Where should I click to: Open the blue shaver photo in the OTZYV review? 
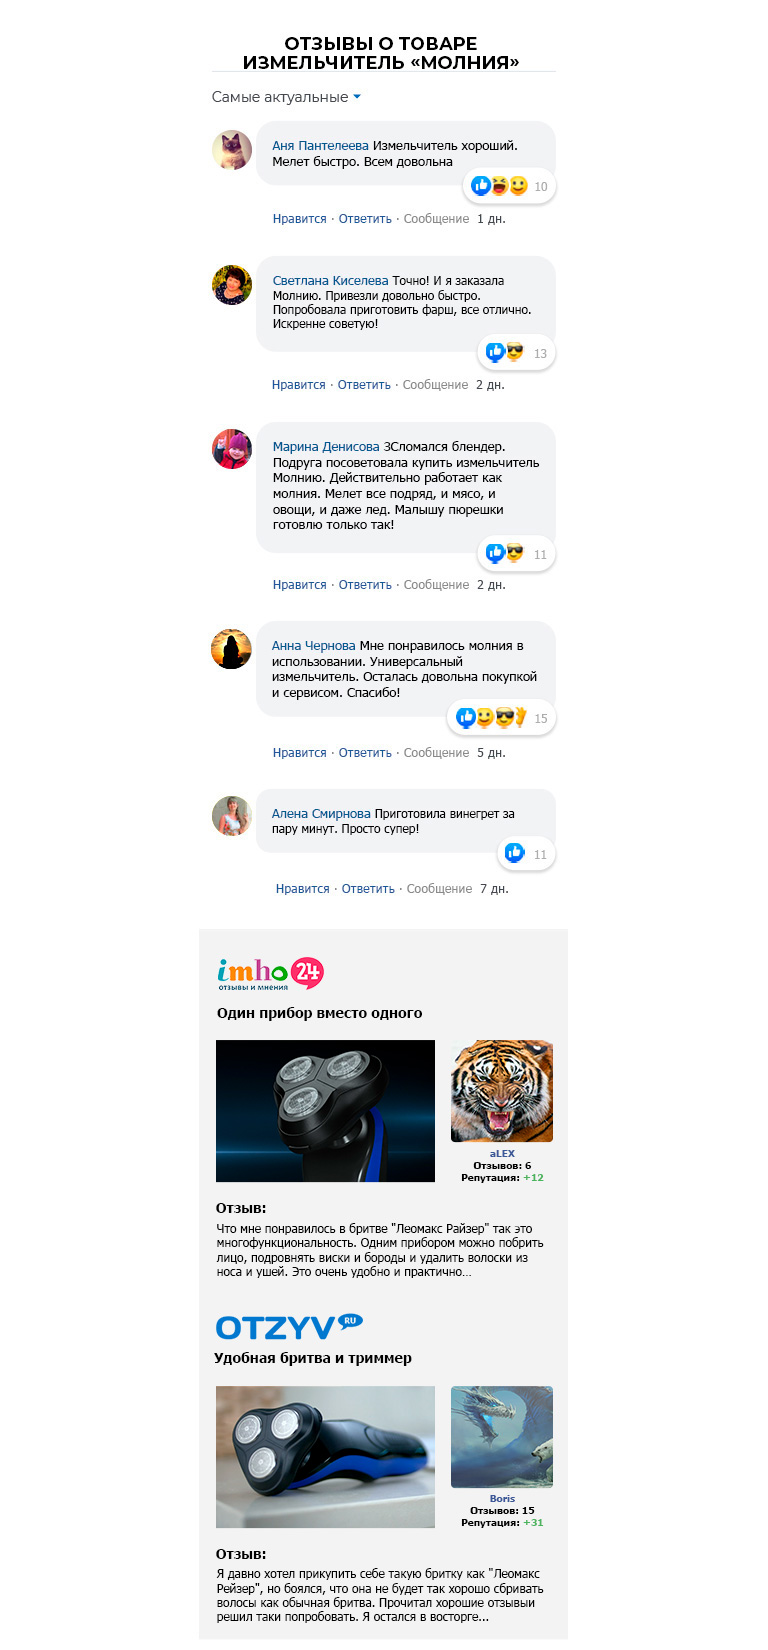(x=325, y=1457)
